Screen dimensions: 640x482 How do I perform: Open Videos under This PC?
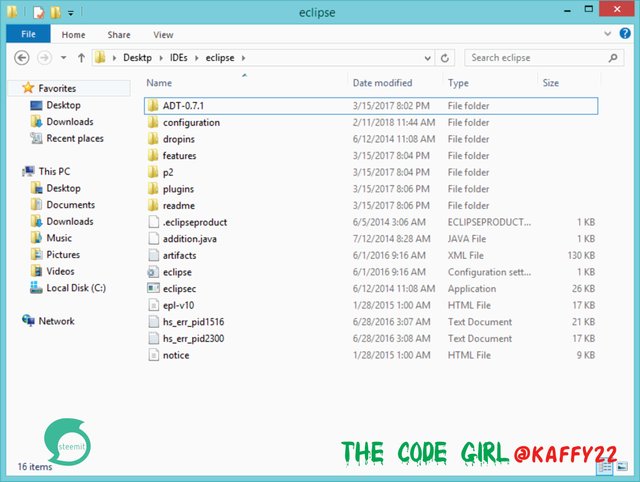[x=60, y=271]
